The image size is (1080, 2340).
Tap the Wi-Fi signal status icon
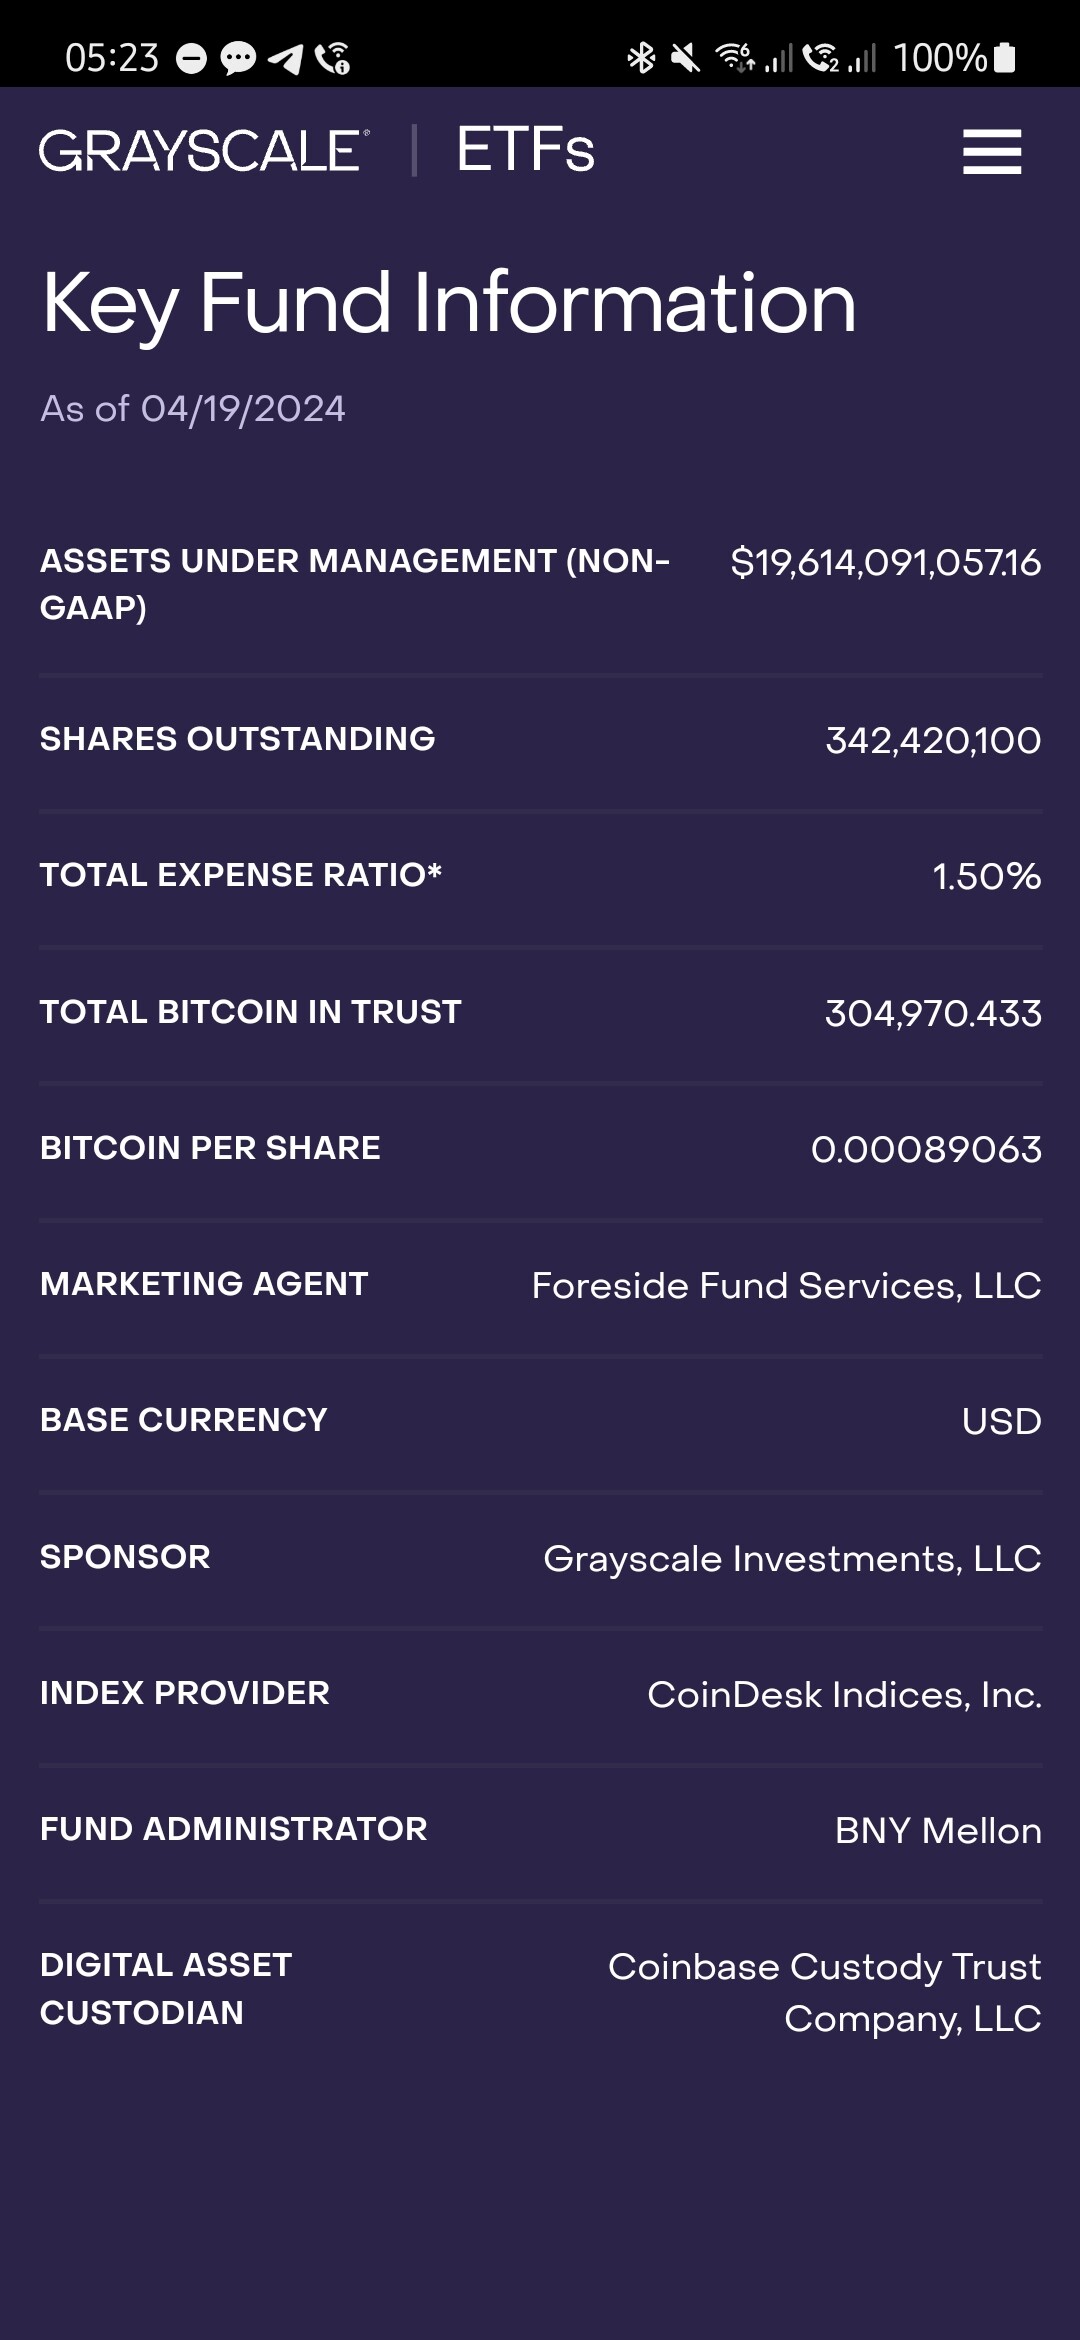point(735,58)
